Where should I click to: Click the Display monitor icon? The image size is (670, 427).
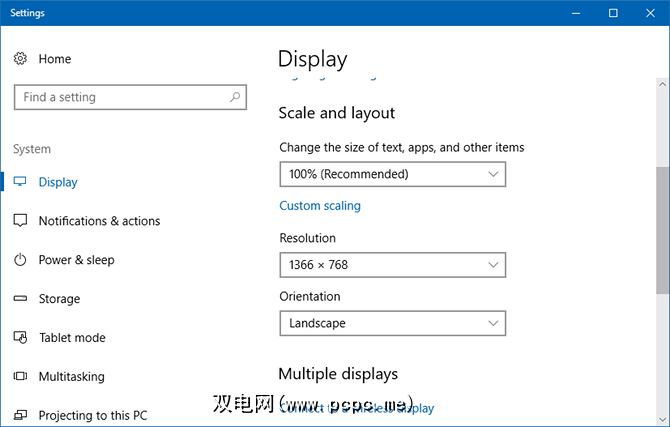coord(20,182)
